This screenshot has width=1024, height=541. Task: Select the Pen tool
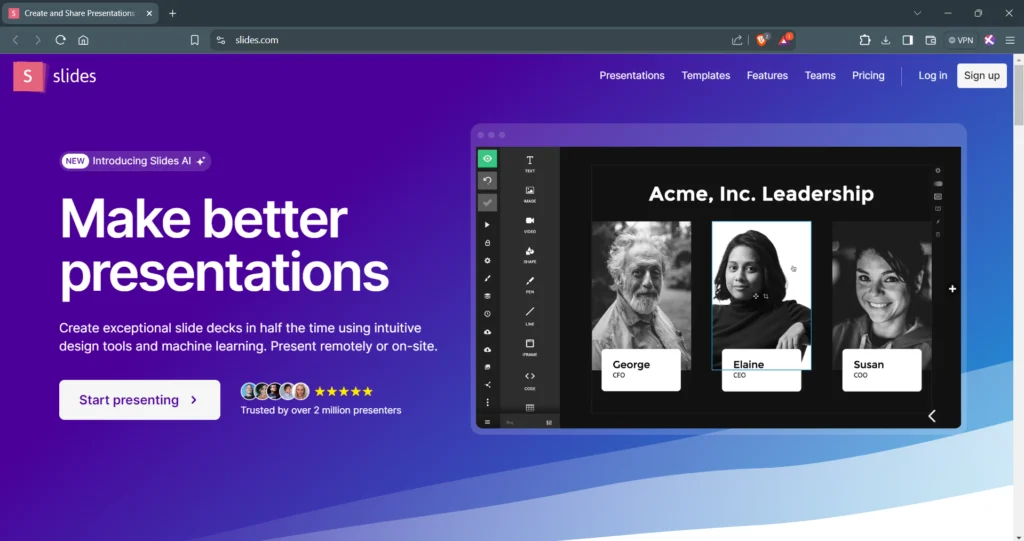(x=530, y=284)
